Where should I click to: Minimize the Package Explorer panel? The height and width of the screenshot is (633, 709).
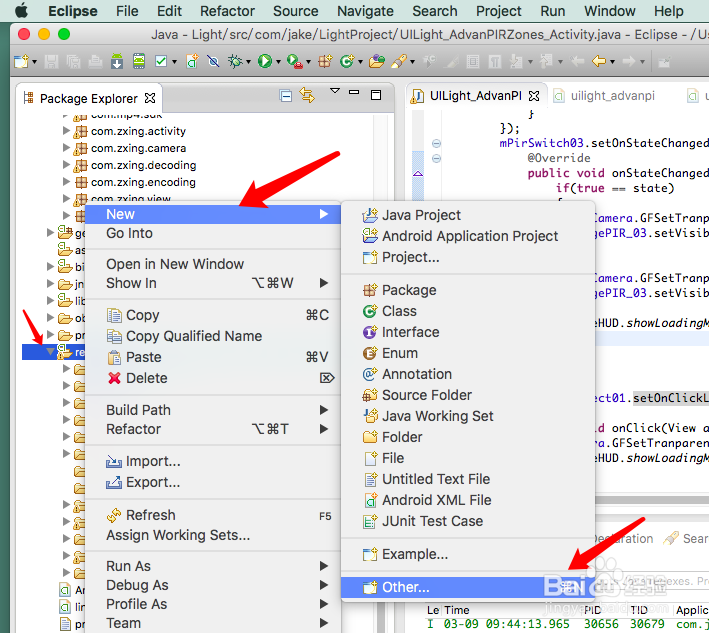(354, 92)
